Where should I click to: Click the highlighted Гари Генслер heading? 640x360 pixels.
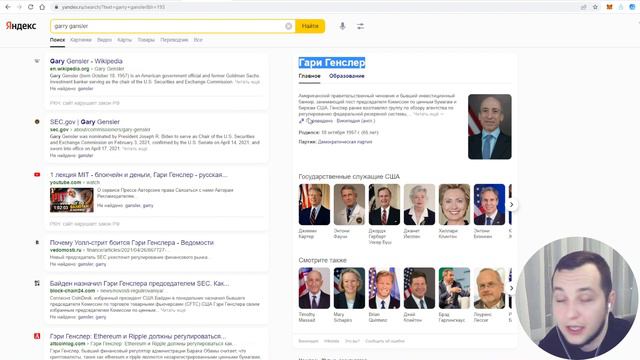tap(332, 62)
